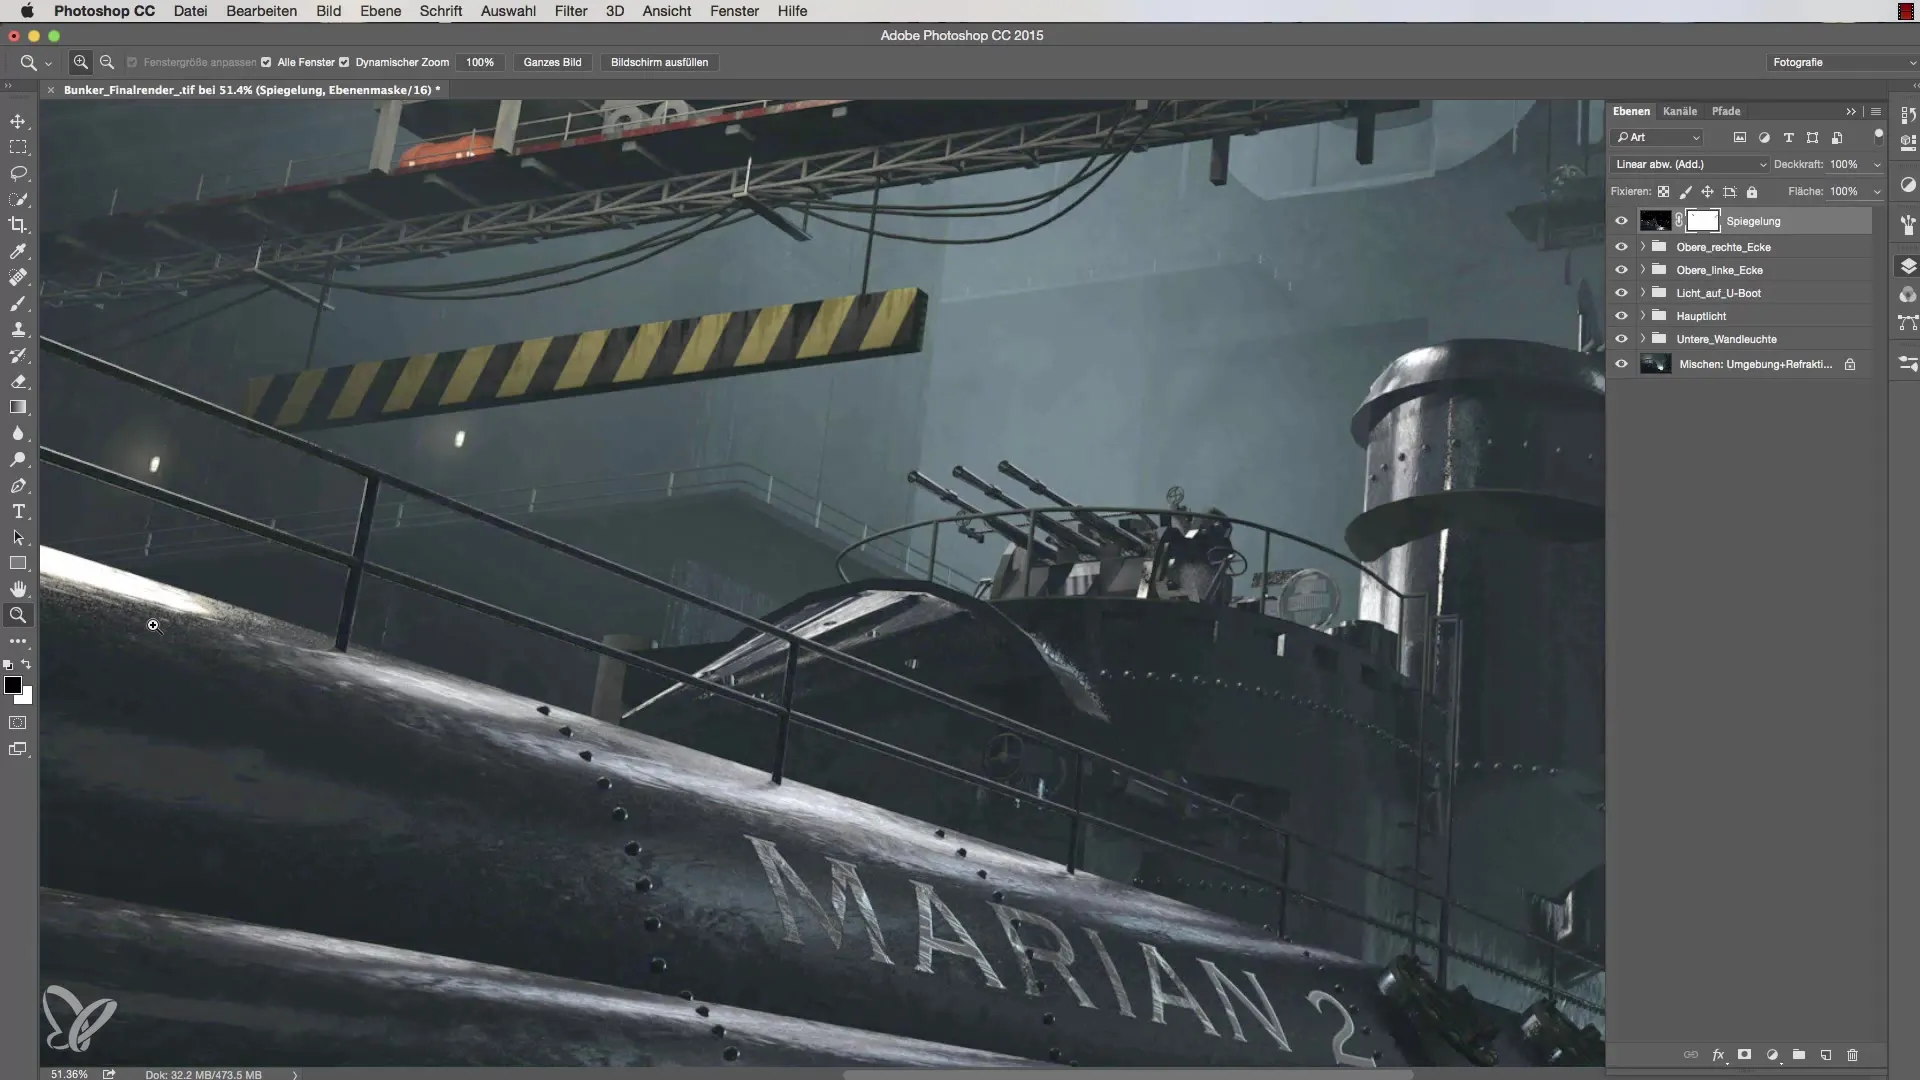
Task: Switch to the Pfade tab
Action: click(x=1726, y=111)
